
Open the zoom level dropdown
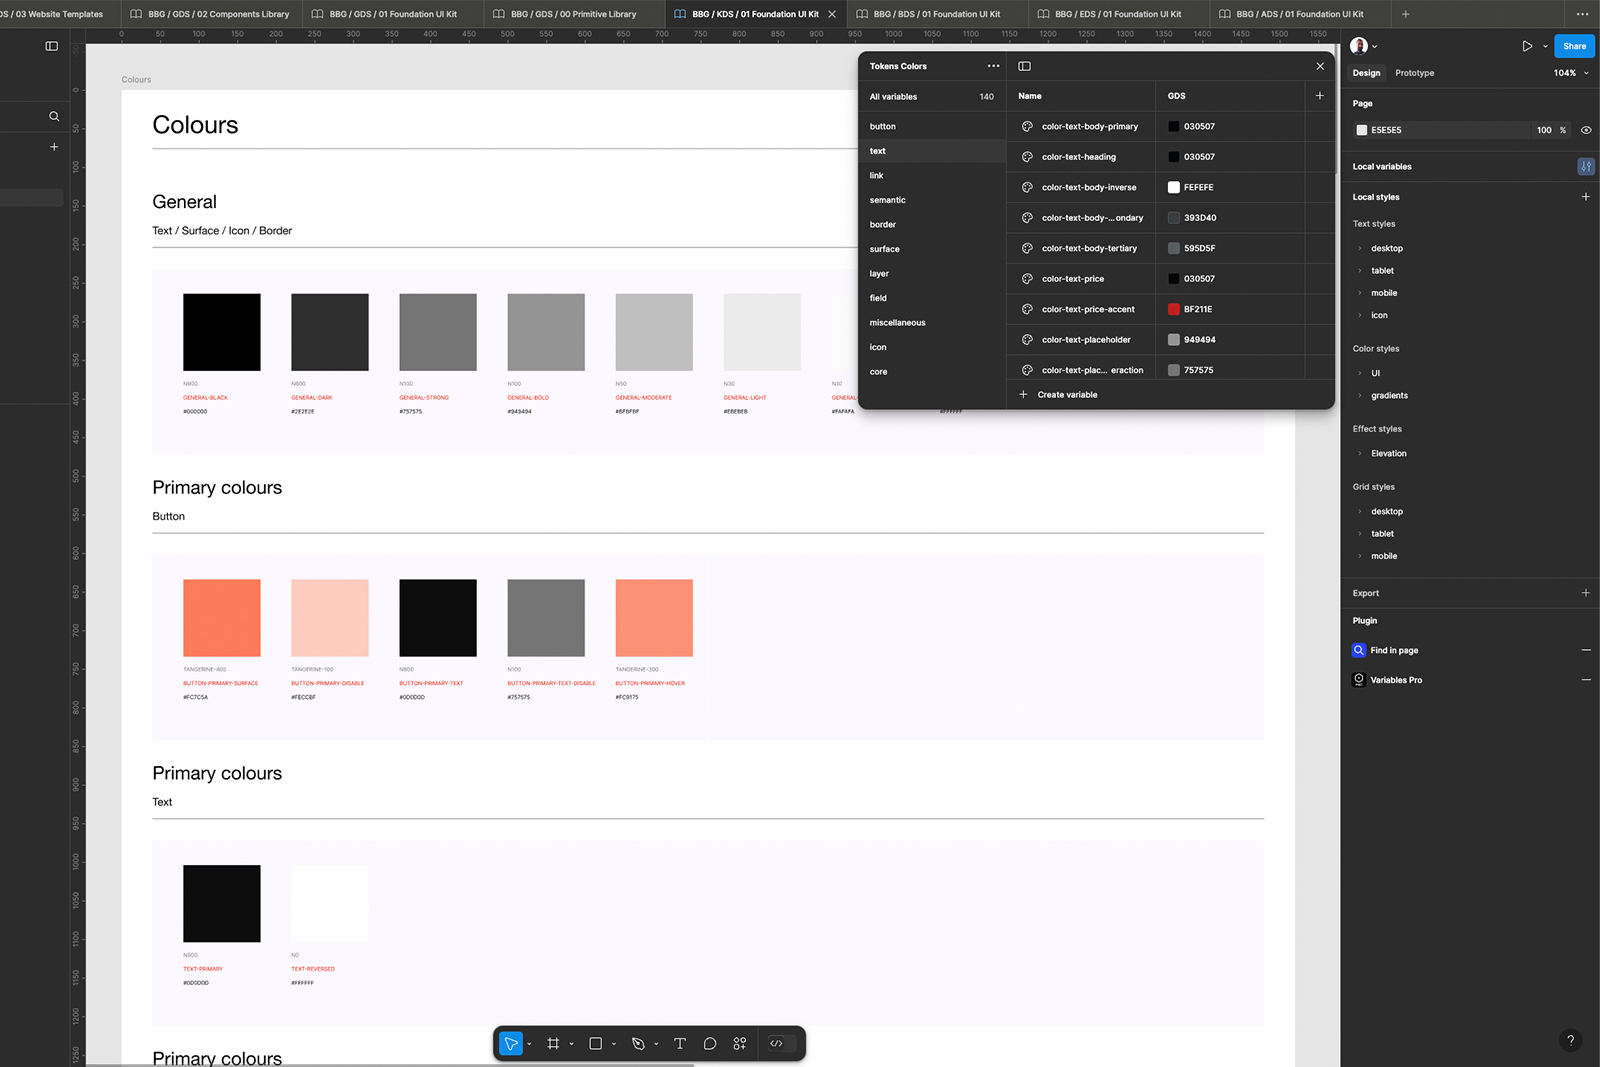[x=1571, y=73]
